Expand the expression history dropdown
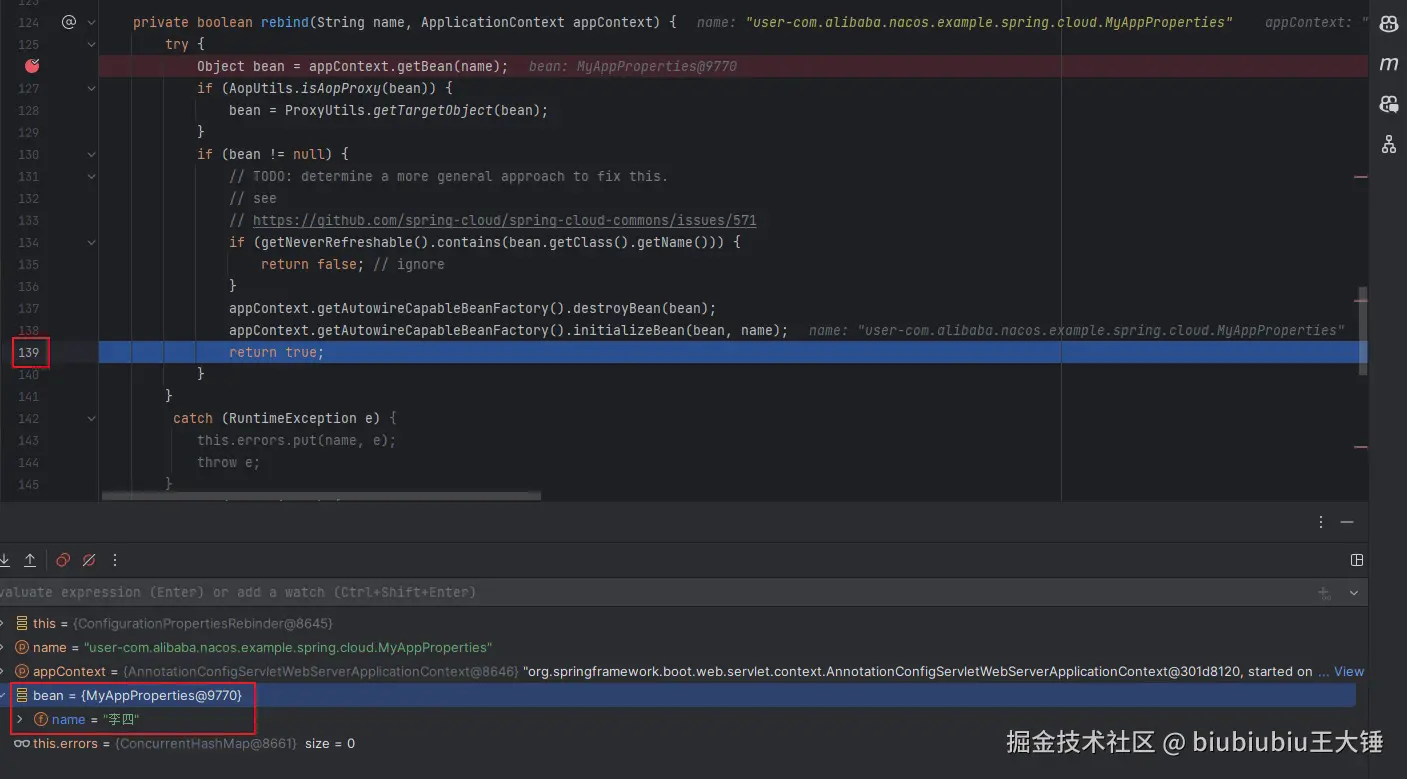 (1354, 593)
